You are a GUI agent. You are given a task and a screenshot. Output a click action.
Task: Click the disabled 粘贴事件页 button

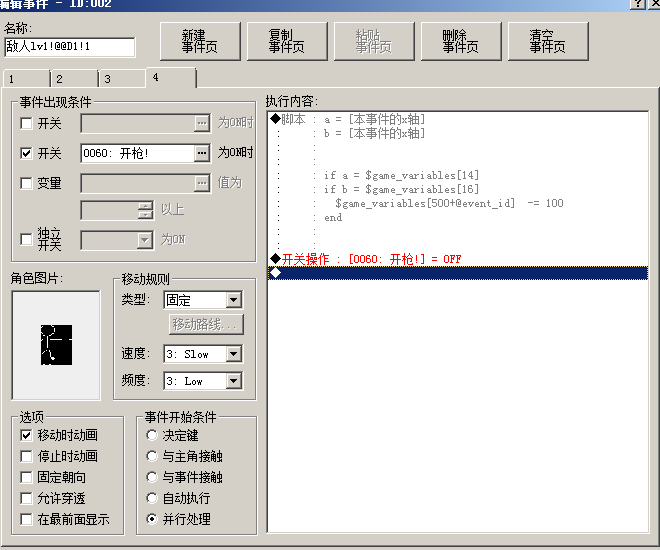tap(374, 41)
